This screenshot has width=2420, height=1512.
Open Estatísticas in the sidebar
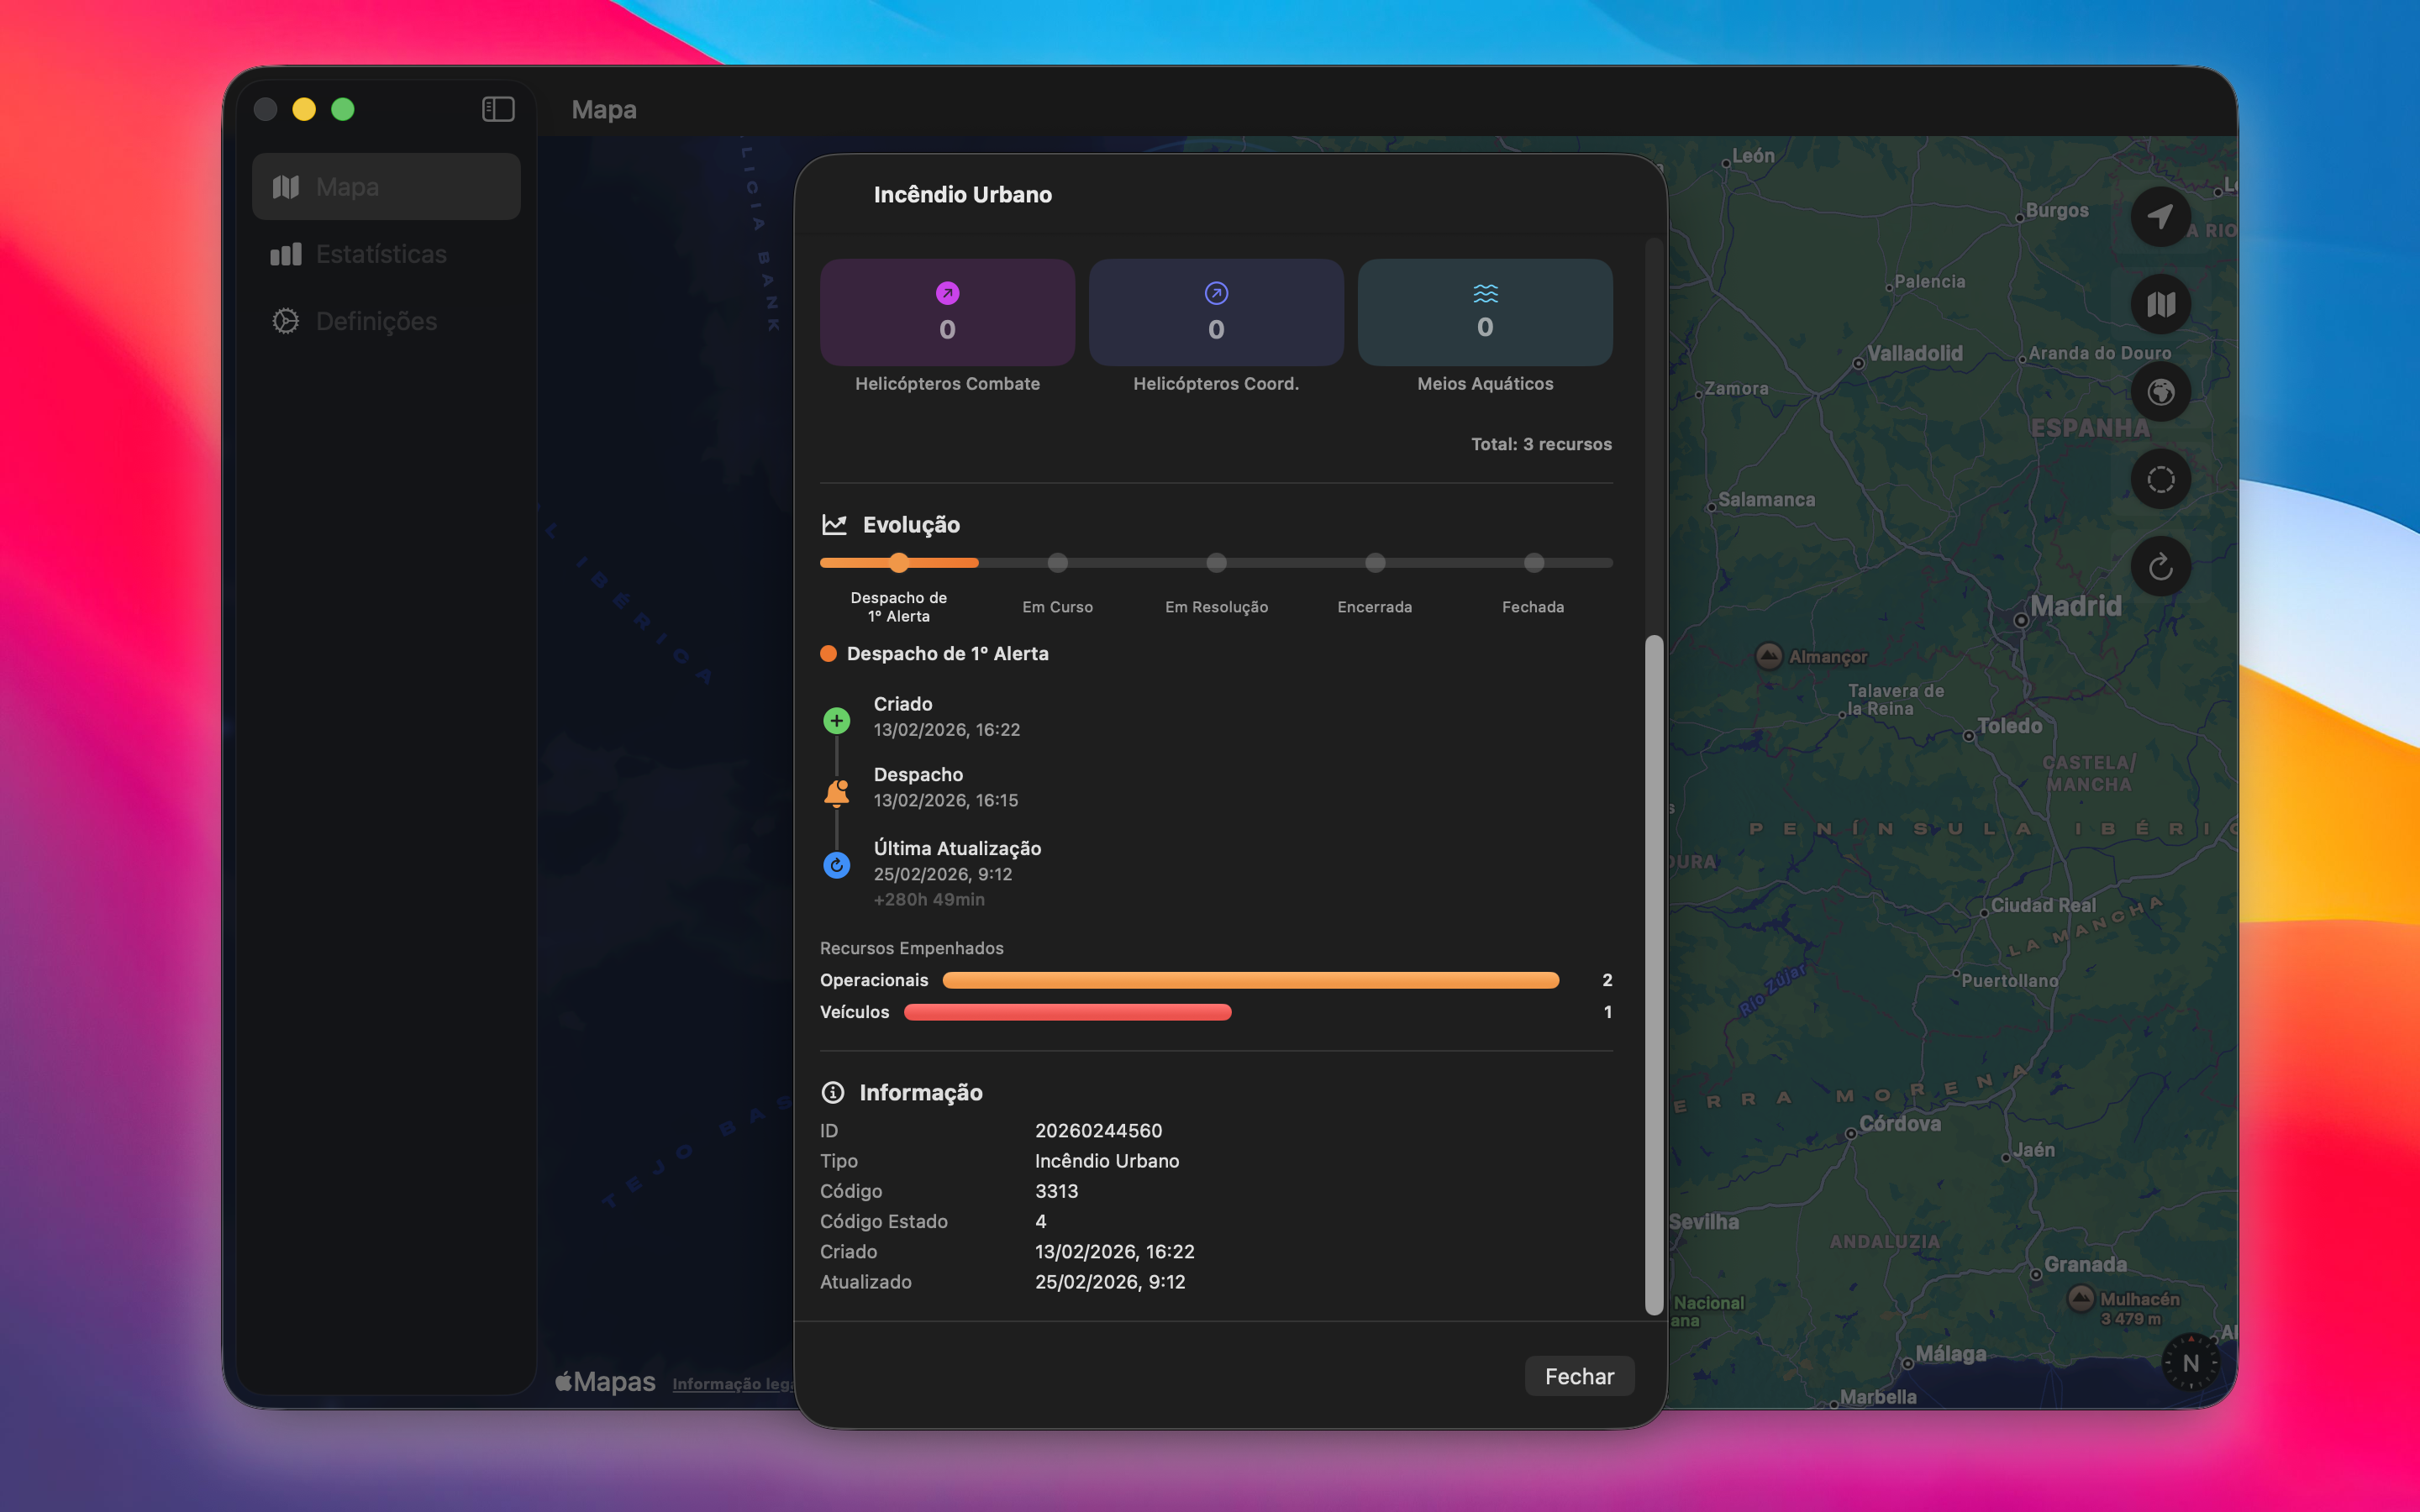click(386, 254)
